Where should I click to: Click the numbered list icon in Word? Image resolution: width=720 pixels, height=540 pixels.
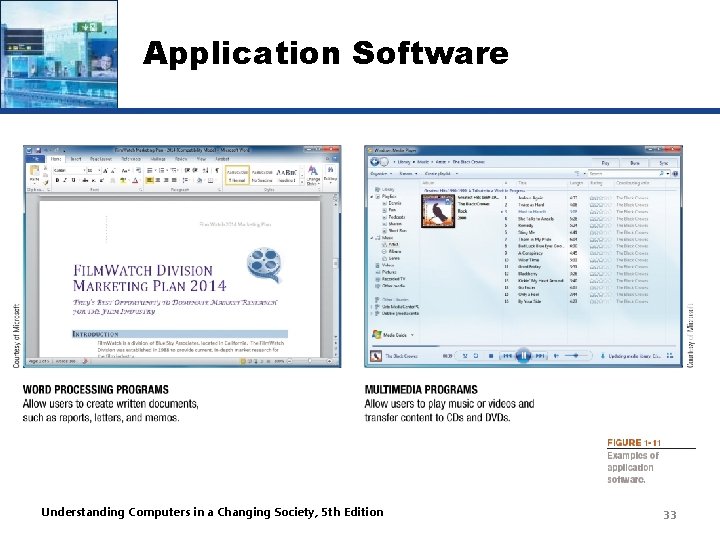[x=162, y=170]
